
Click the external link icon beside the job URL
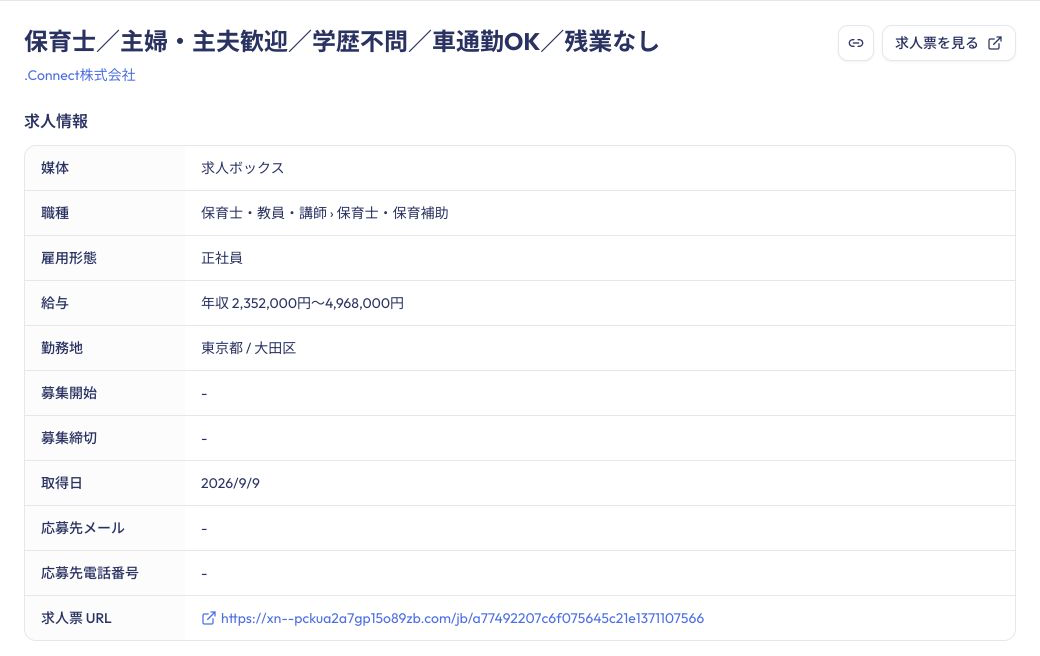pos(208,618)
